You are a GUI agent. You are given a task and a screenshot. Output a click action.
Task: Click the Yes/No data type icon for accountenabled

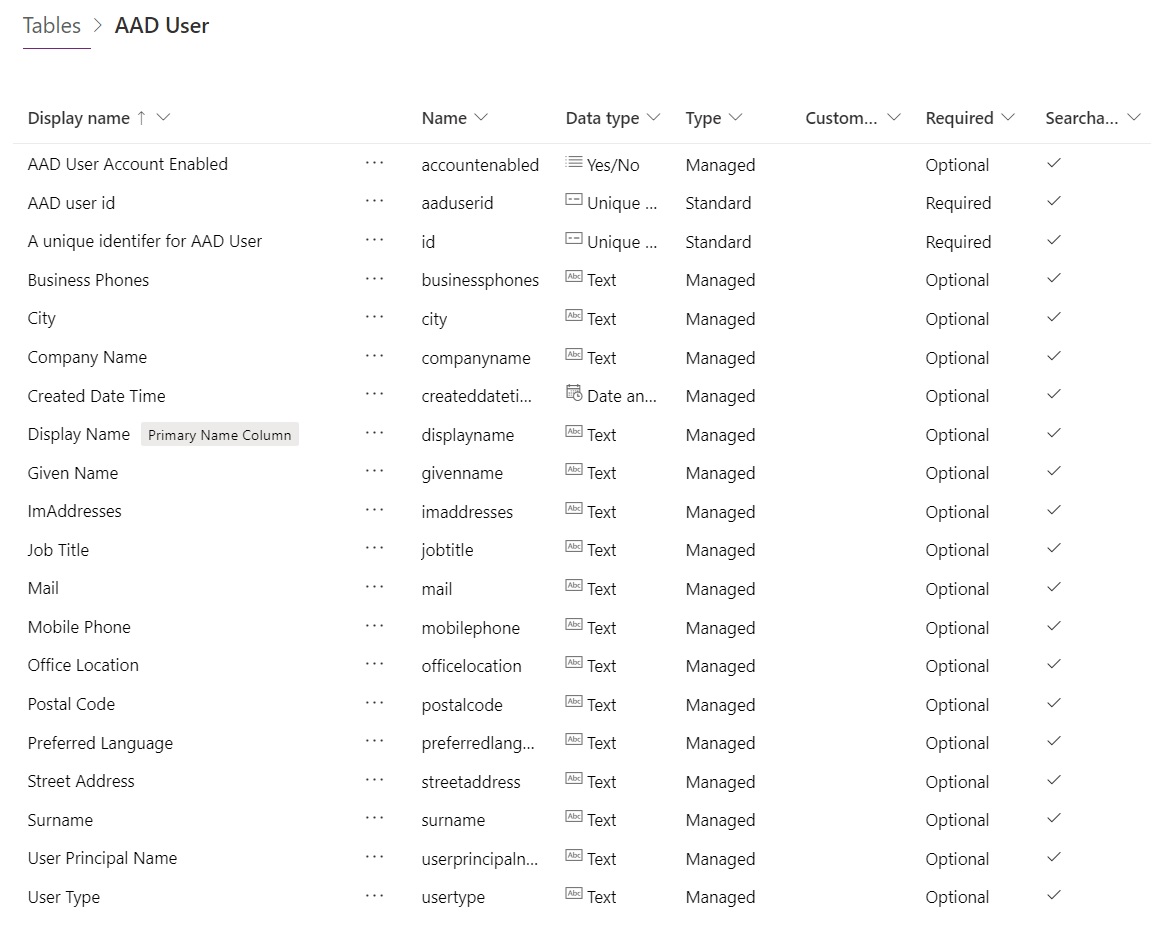click(572, 165)
